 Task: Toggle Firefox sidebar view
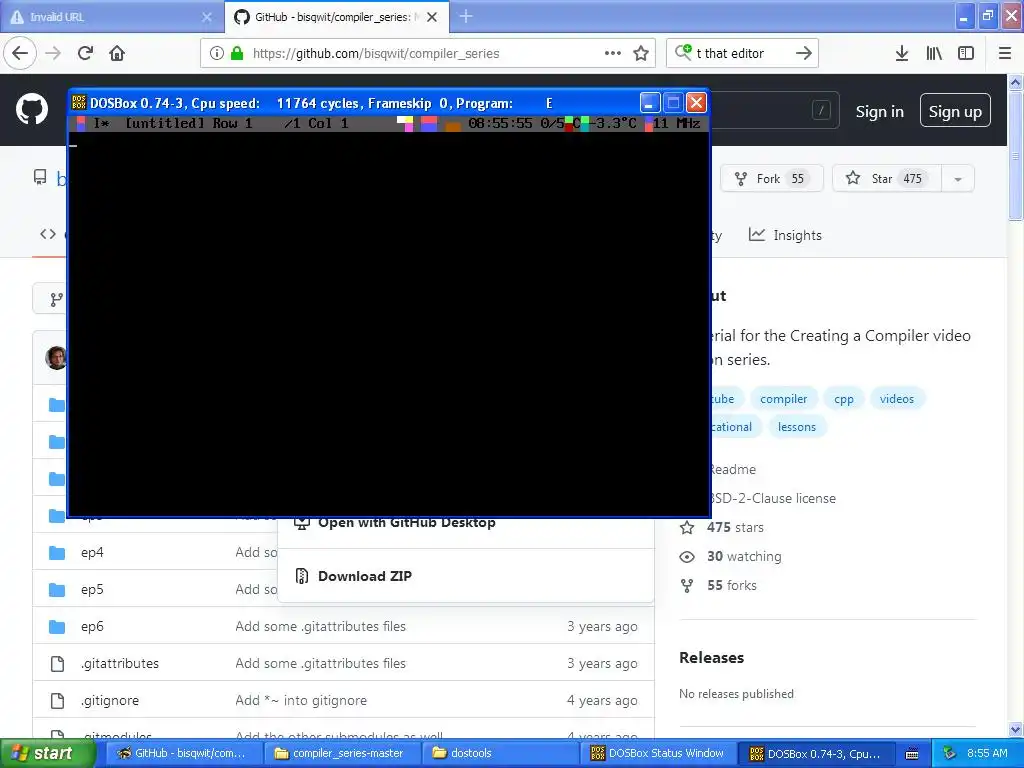(x=966, y=53)
